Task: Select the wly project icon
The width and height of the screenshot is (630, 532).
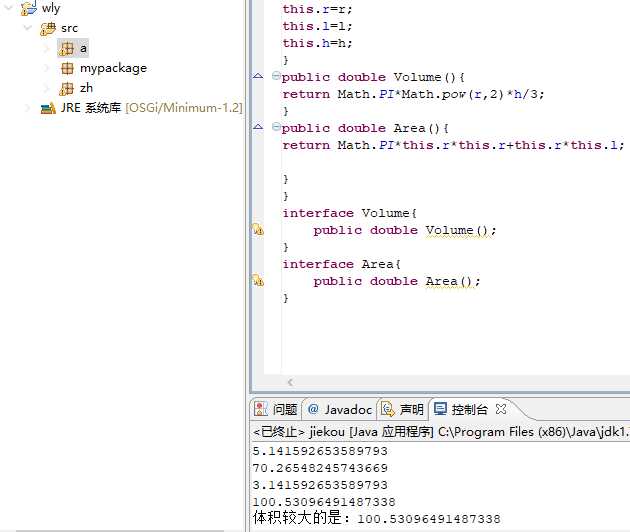Action: point(29,8)
